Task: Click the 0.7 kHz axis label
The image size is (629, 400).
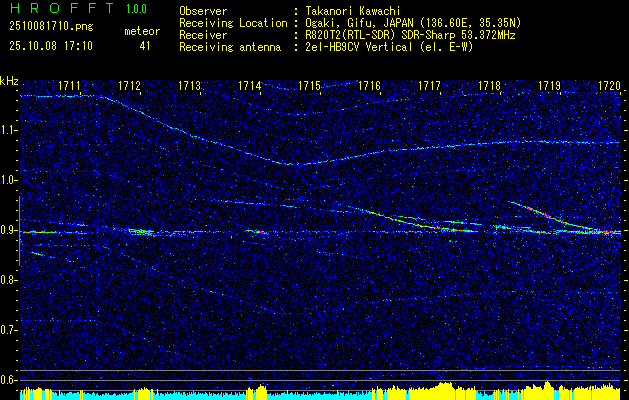Action: tap(9, 330)
